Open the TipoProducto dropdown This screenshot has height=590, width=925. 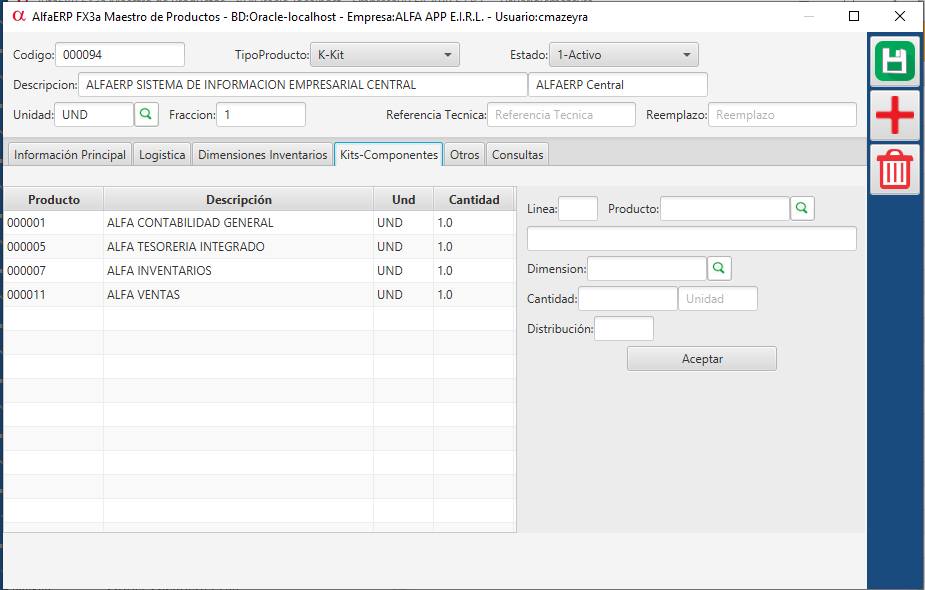pyautogui.click(x=384, y=55)
